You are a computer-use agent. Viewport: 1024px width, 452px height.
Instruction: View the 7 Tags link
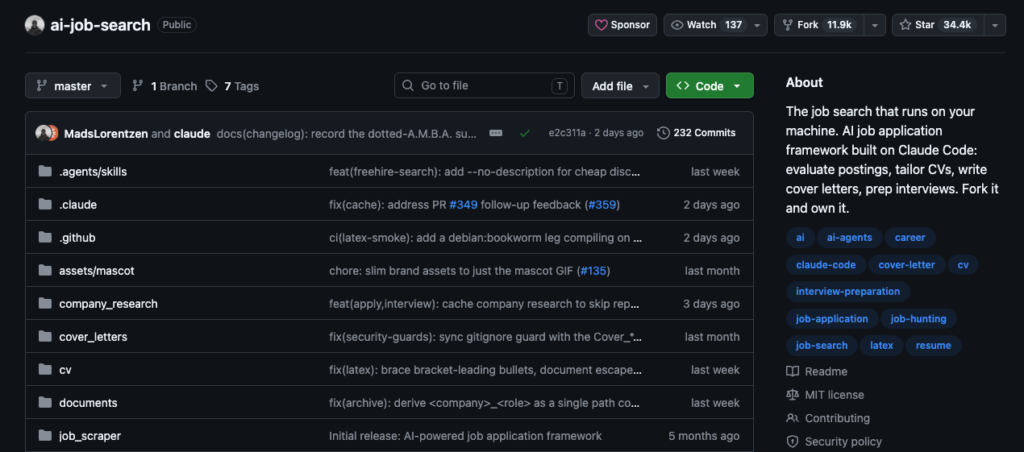click(232, 86)
